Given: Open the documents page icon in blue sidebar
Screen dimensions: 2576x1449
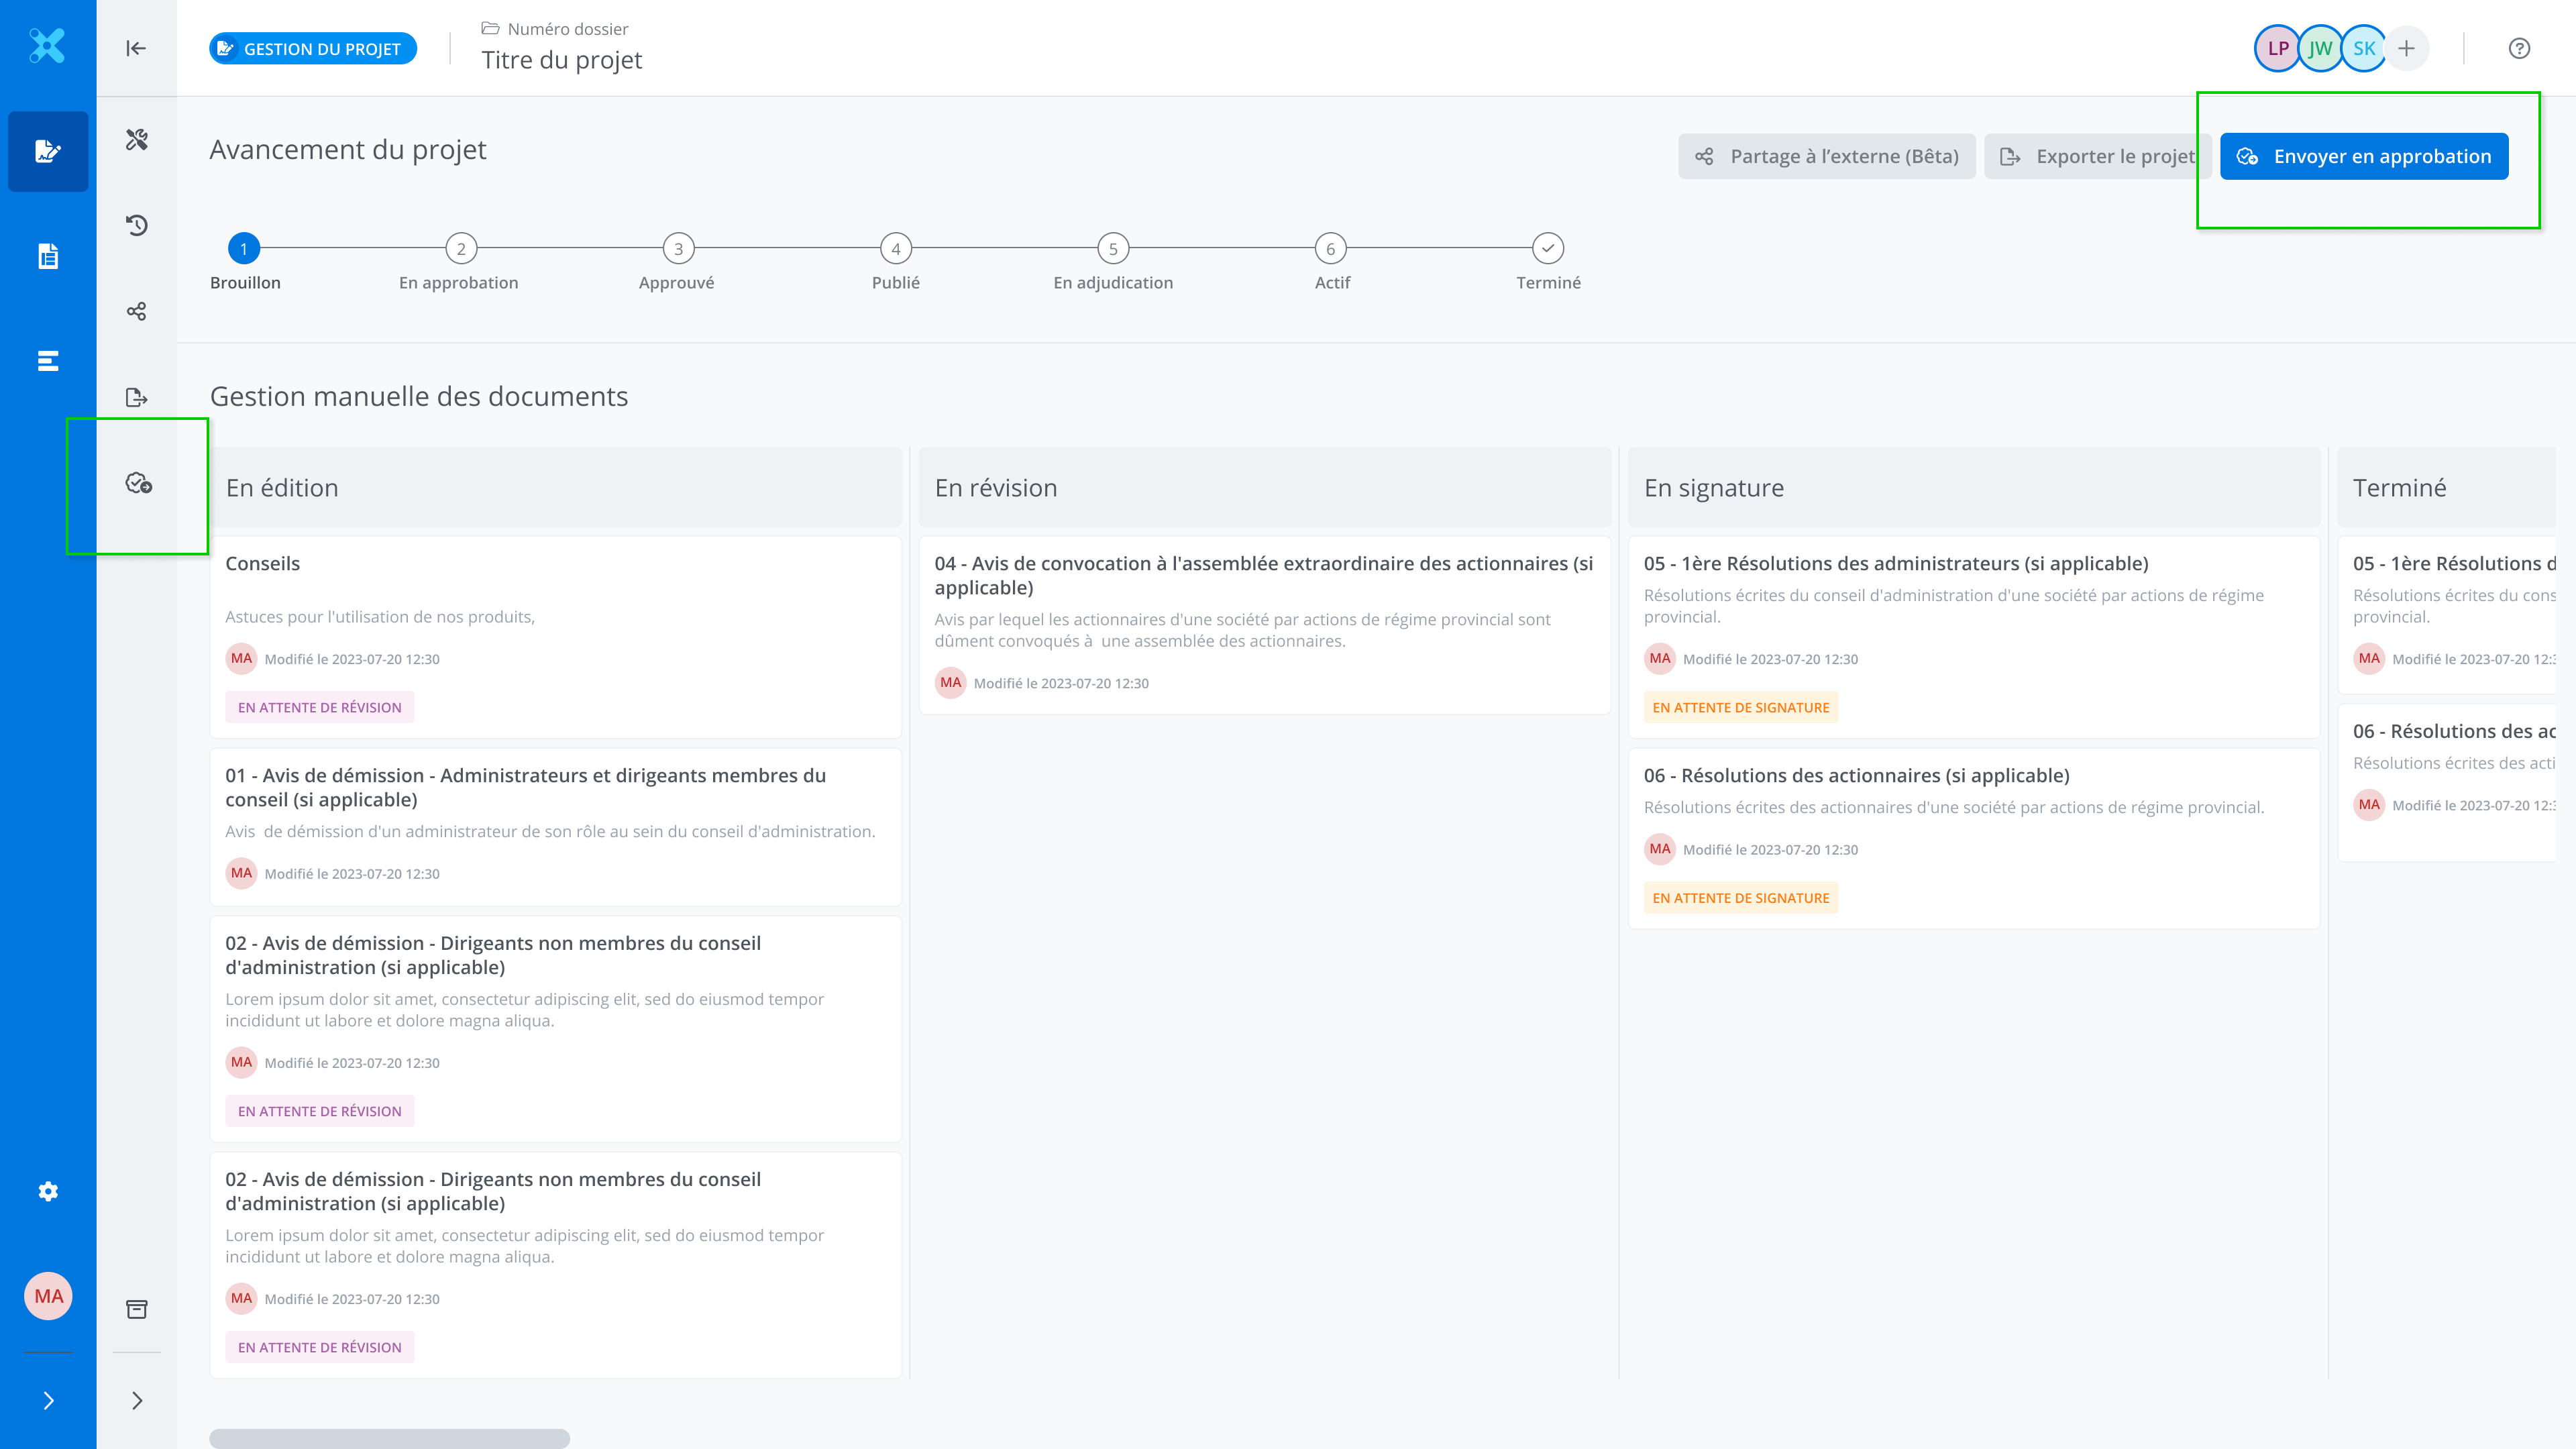Looking at the screenshot, I should [x=48, y=256].
